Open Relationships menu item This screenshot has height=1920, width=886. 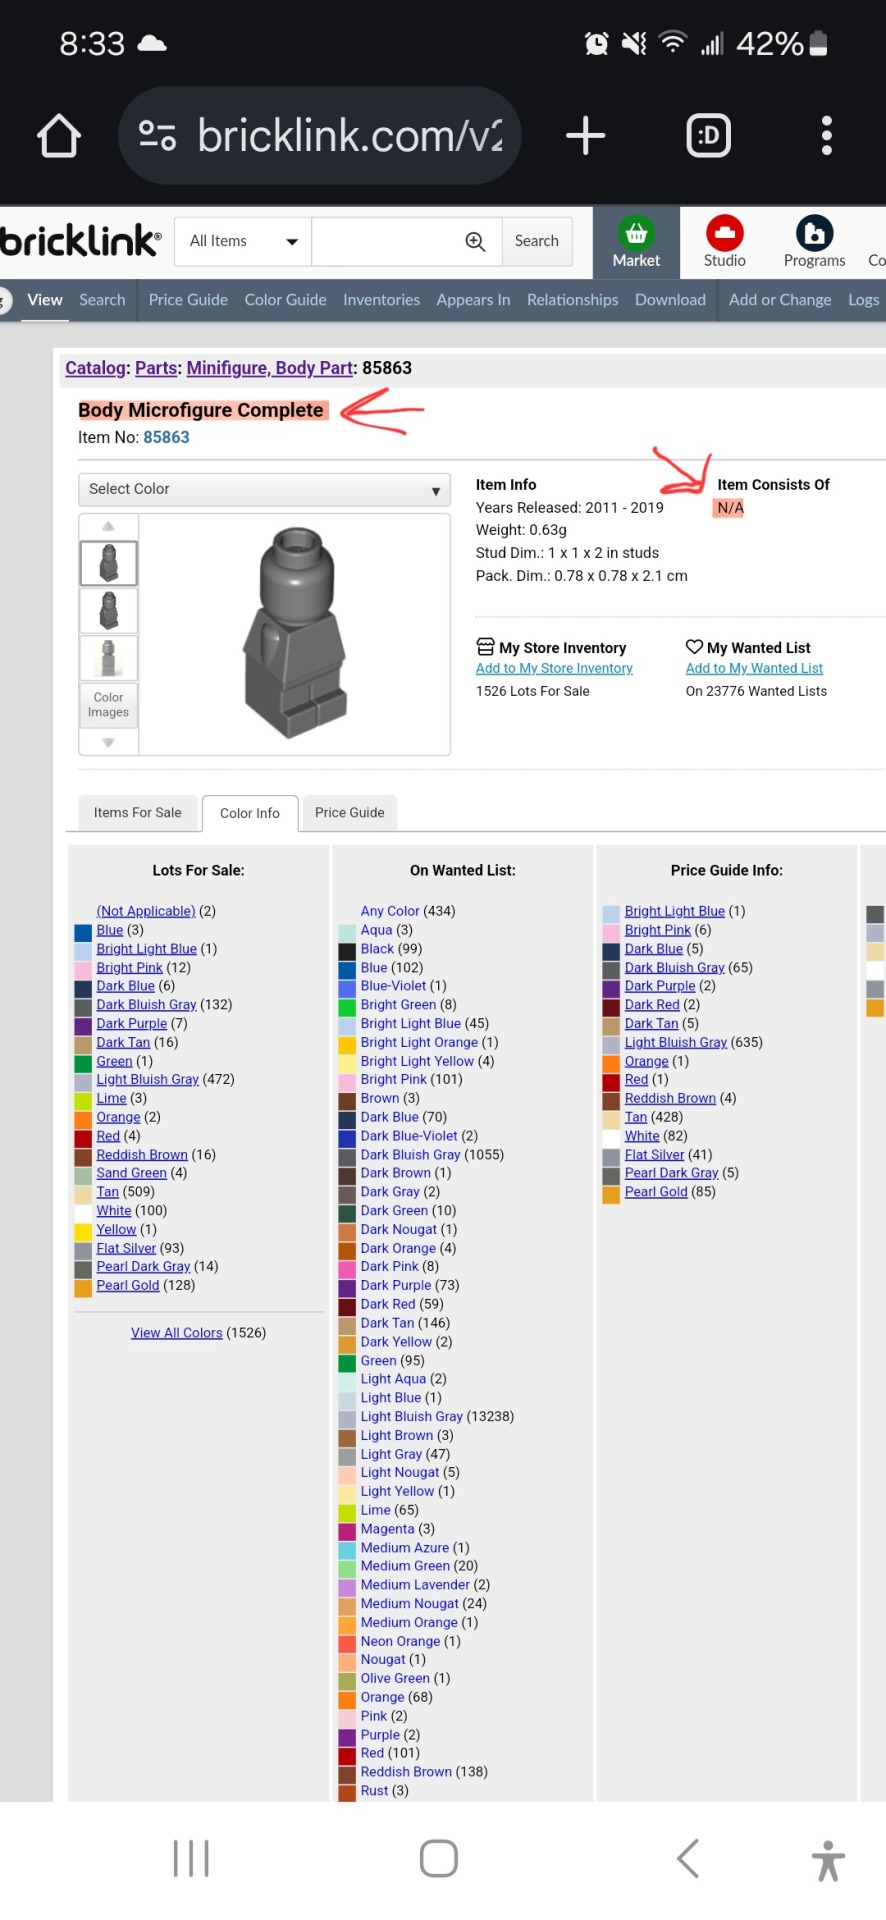[572, 300]
